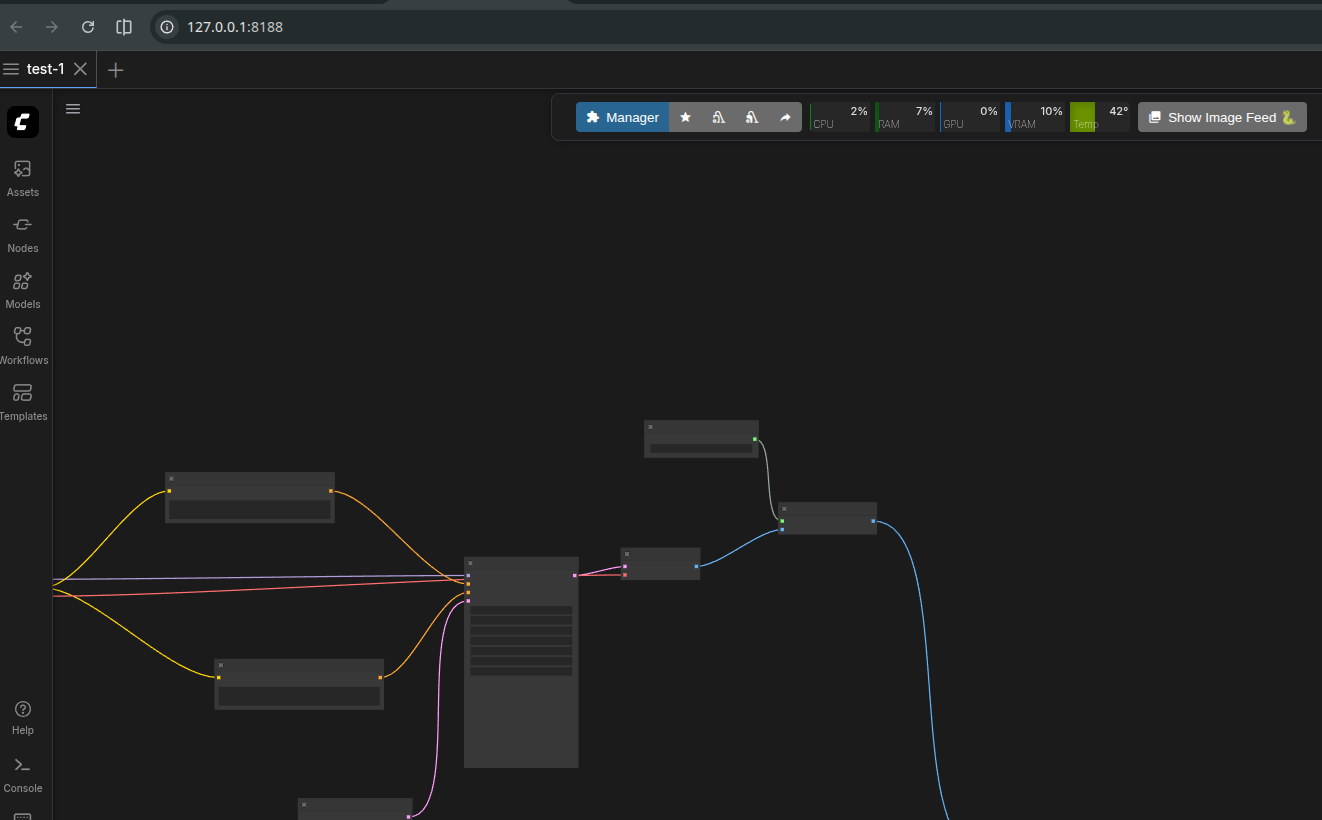Open the Nodes library panel

pos(22,234)
